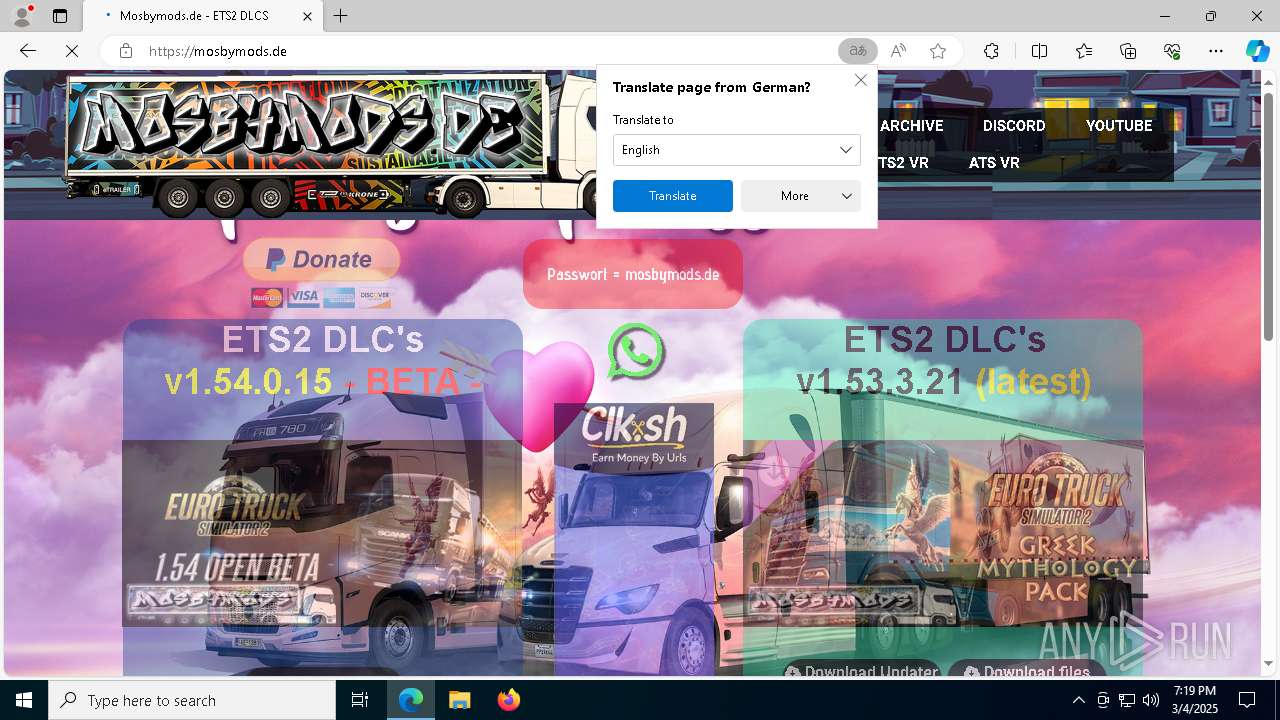
Task: Stop loading the page
Action: [72, 51]
